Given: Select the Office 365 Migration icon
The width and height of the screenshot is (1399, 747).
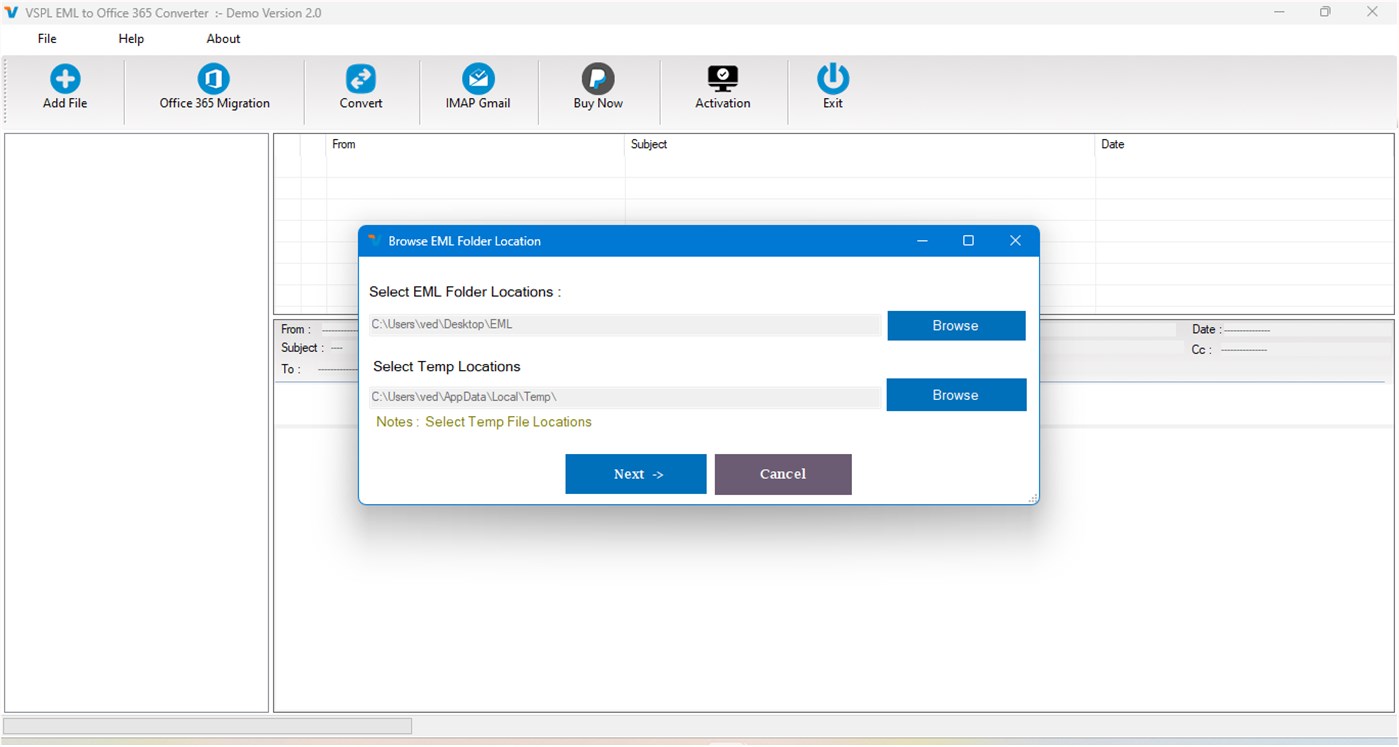Looking at the screenshot, I should coord(213,77).
